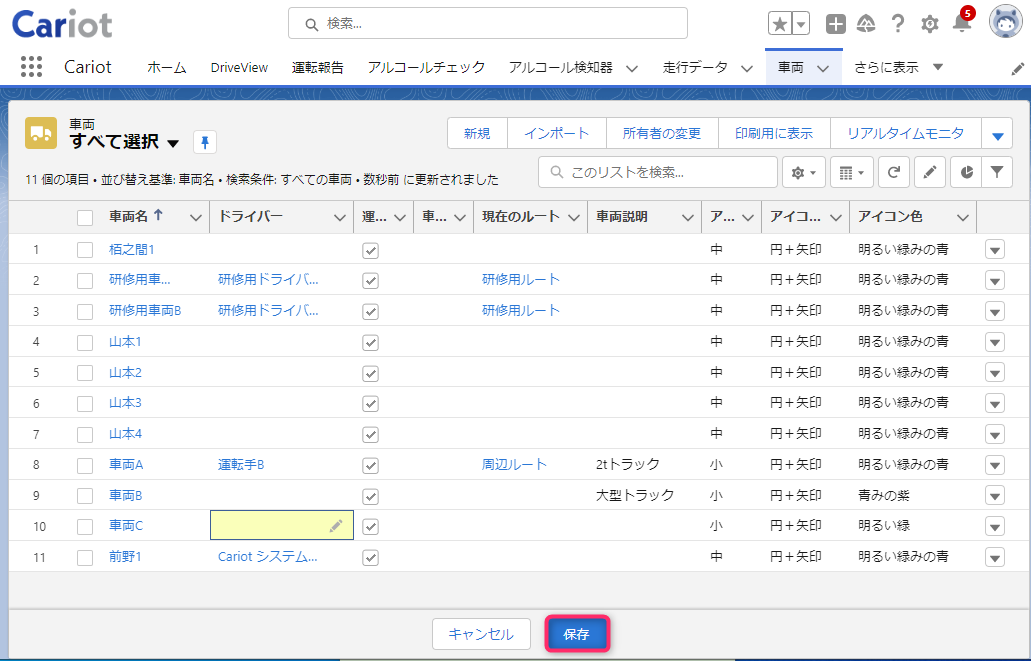
Task: Open the filter funnel icon
Action: coord(997,172)
